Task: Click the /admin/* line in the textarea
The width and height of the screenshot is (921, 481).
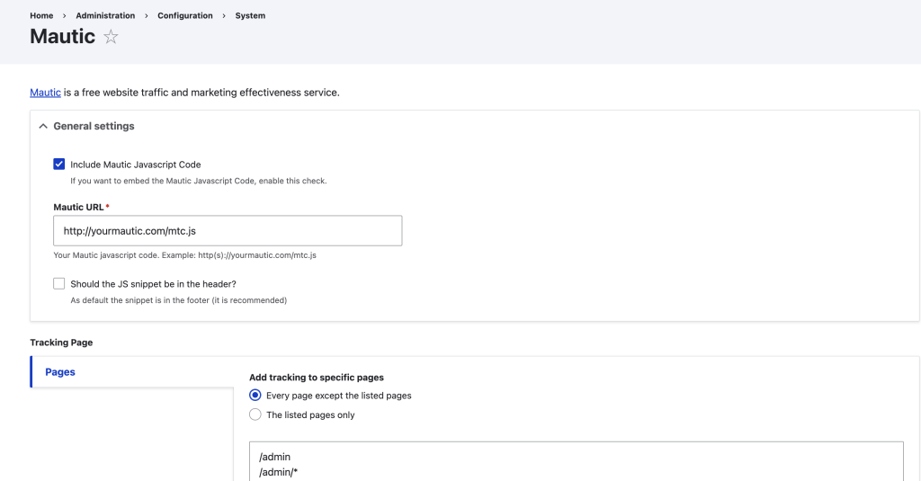Action: [x=278, y=472]
